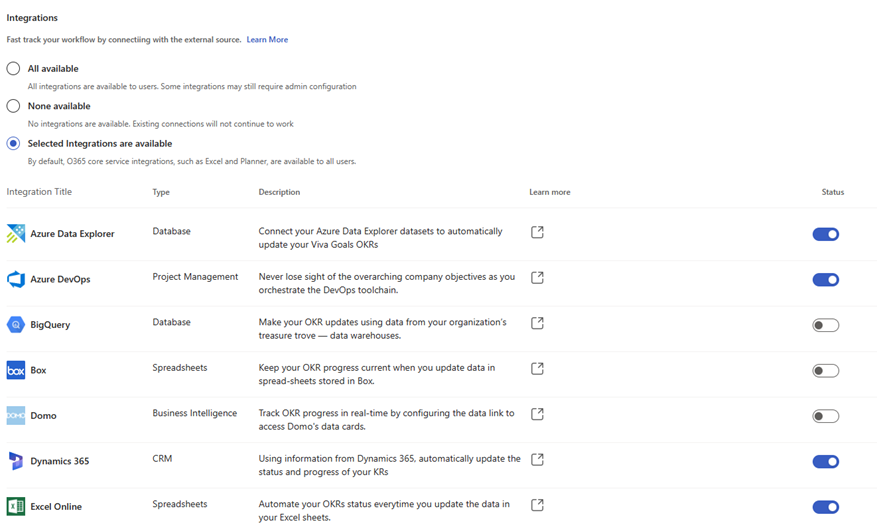
Task: Click the Azure DevOps title text
Action: tap(60, 279)
